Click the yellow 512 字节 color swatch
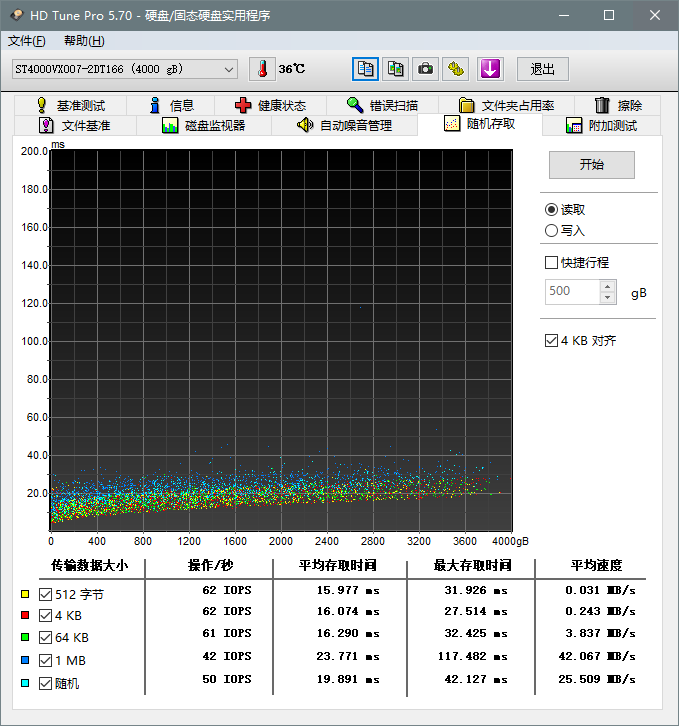 [25, 594]
